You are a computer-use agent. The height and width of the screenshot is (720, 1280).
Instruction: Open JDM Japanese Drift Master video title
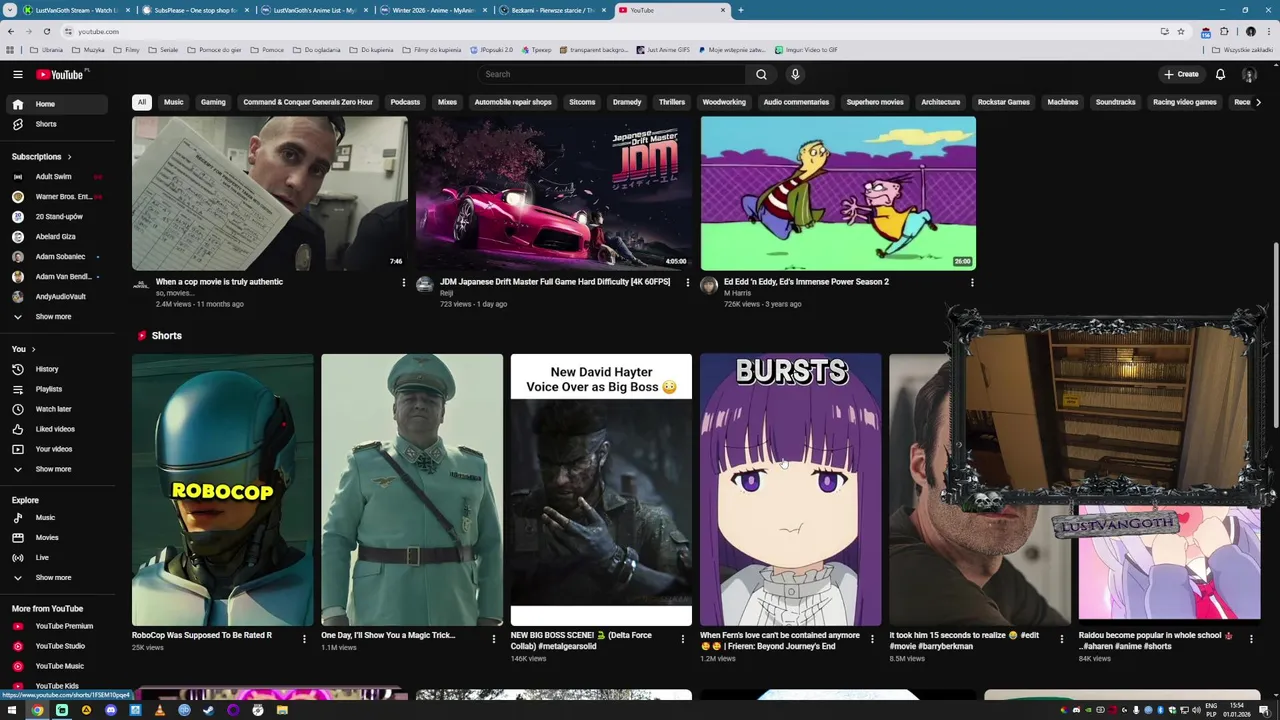555,282
